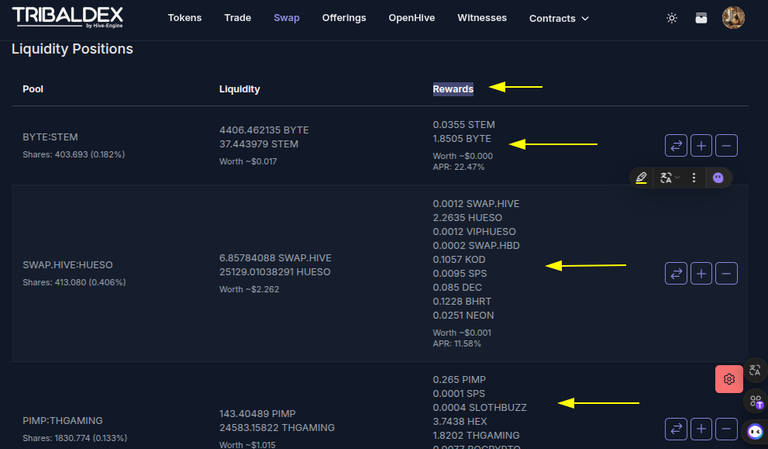
Task: Click the 3.7438 HEX reward
Action: pos(460,422)
